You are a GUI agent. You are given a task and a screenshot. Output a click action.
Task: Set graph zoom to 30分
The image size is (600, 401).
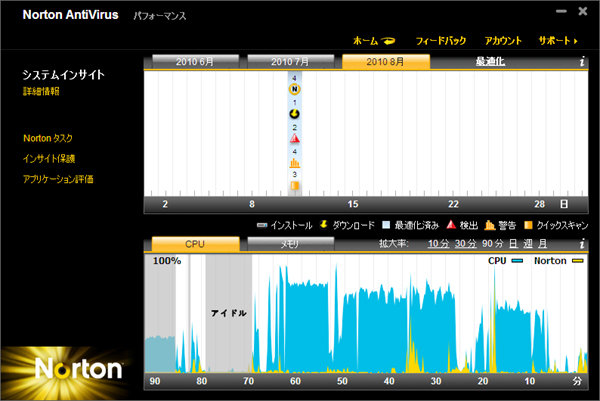pyautogui.click(x=465, y=243)
